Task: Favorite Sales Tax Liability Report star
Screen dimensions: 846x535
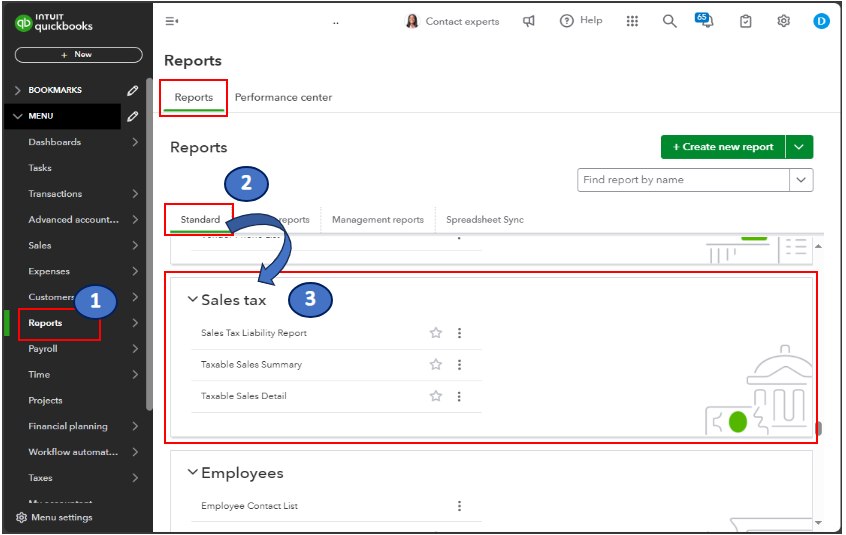Action: click(x=436, y=333)
